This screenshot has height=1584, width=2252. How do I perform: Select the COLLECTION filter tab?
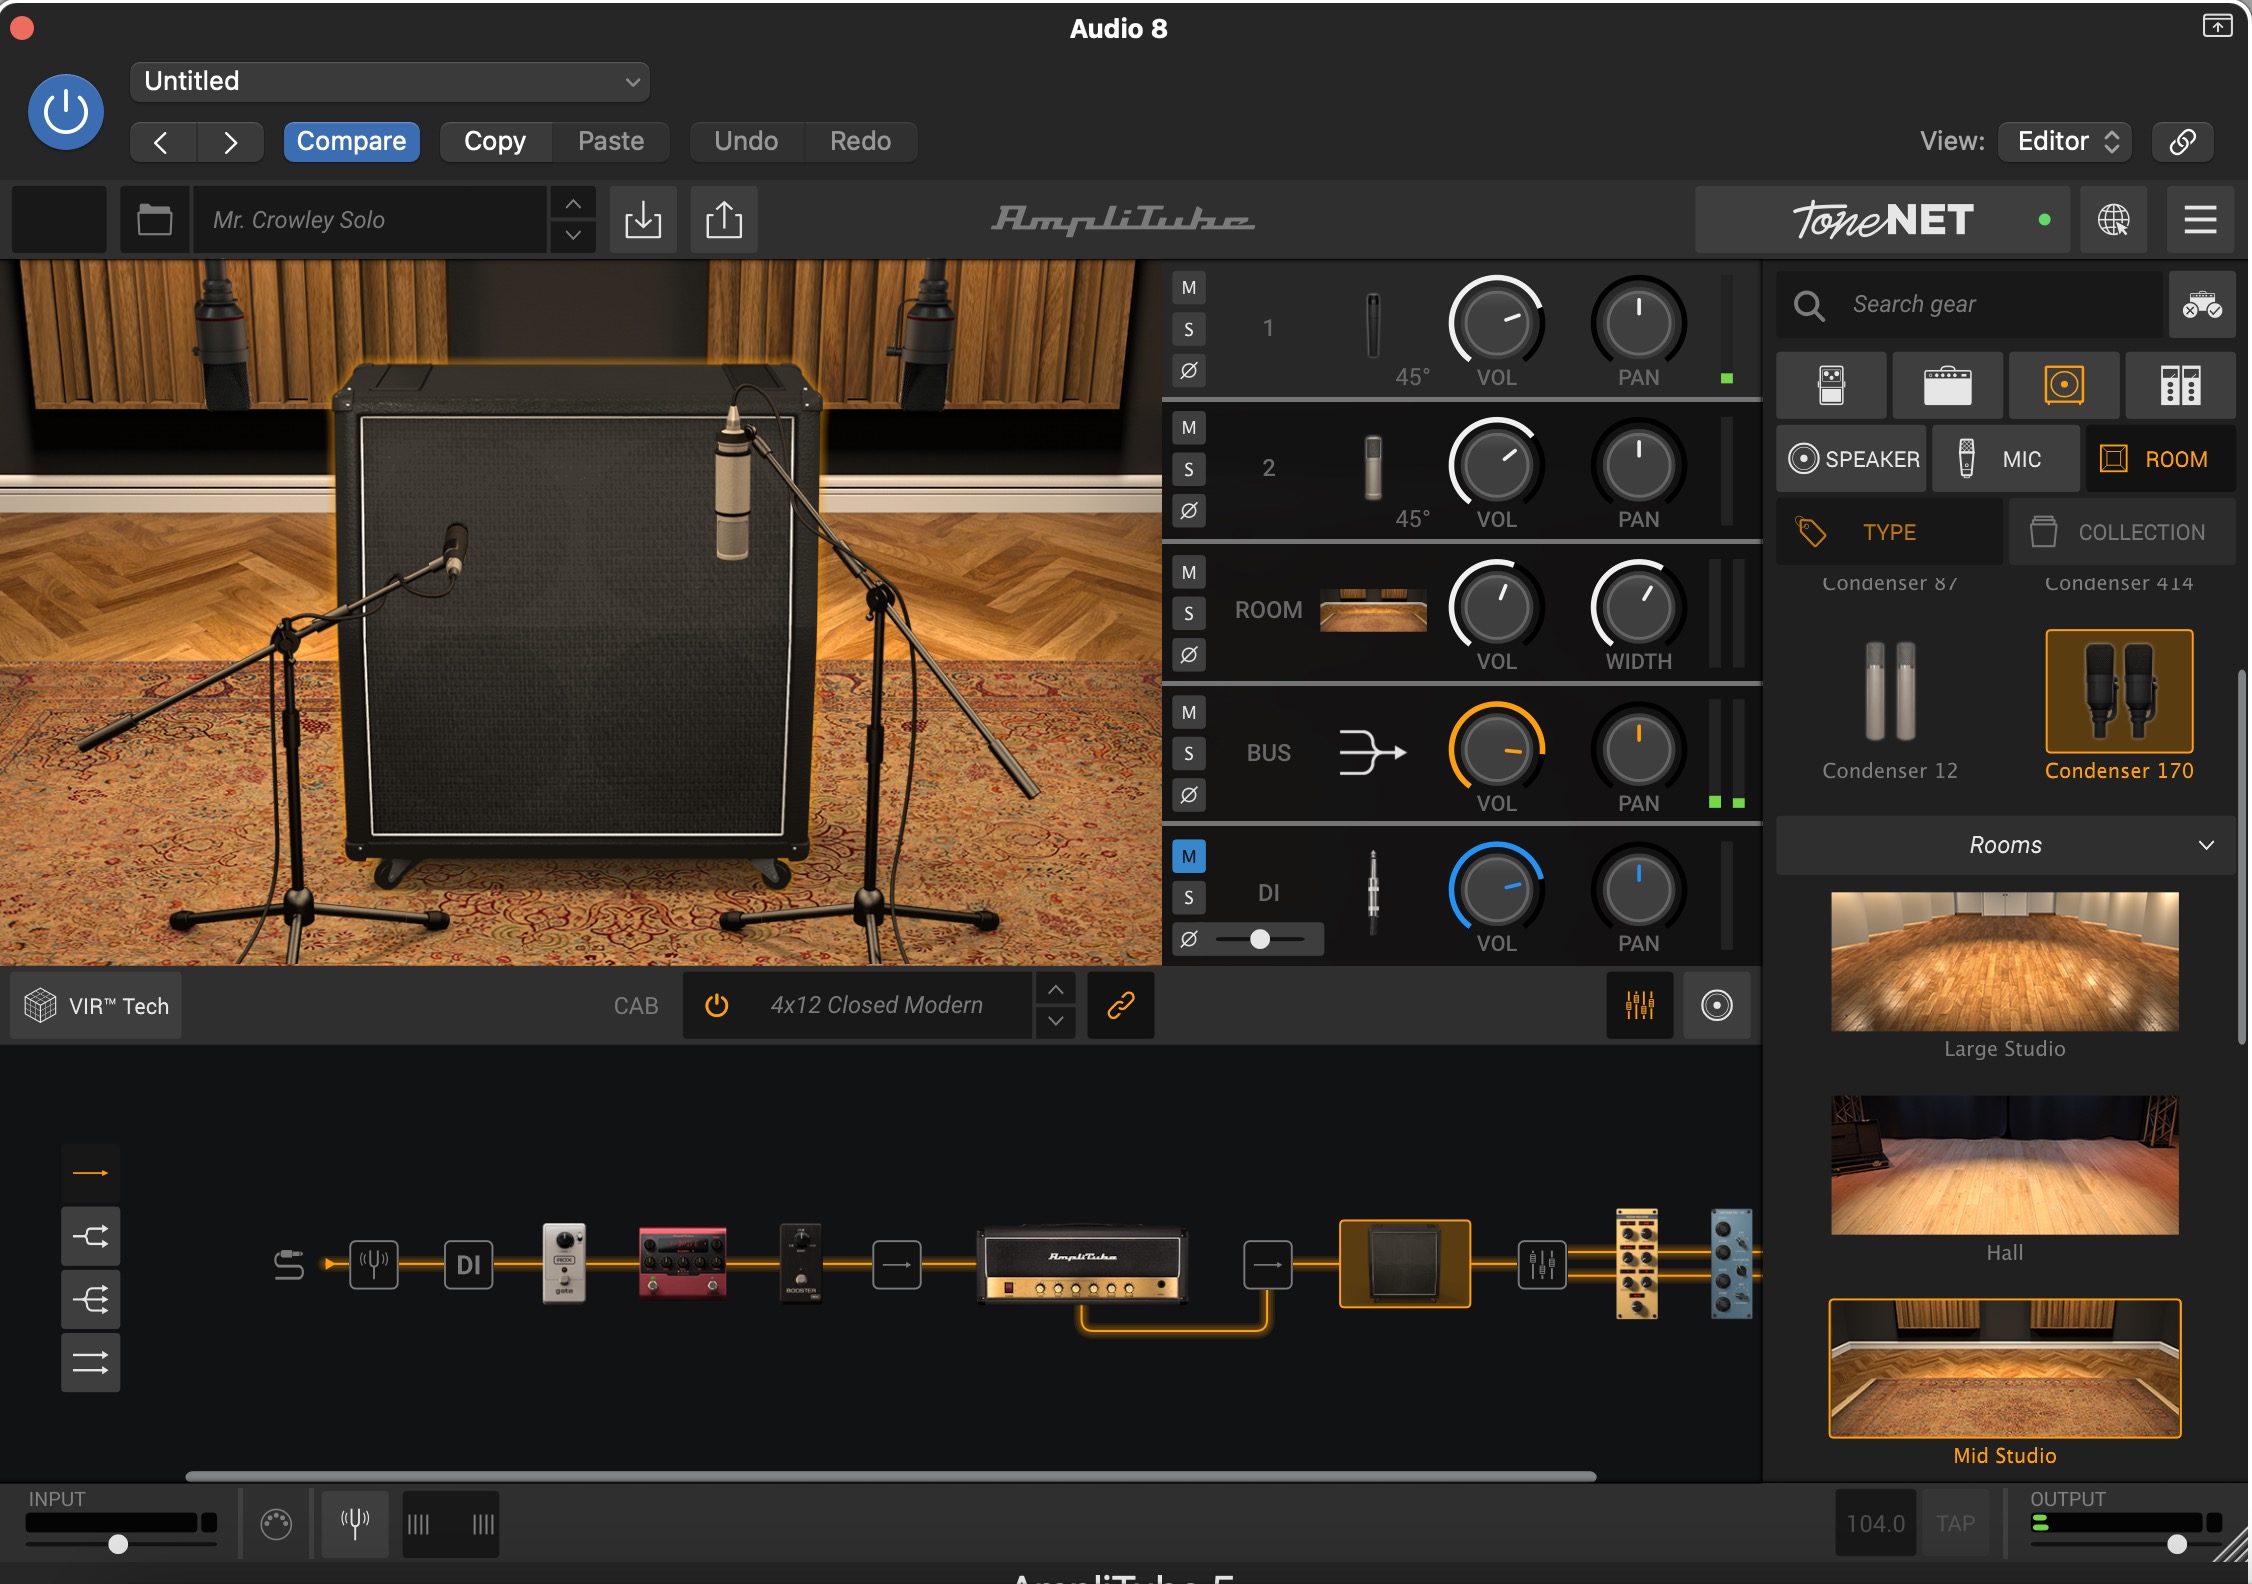(x=2122, y=532)
